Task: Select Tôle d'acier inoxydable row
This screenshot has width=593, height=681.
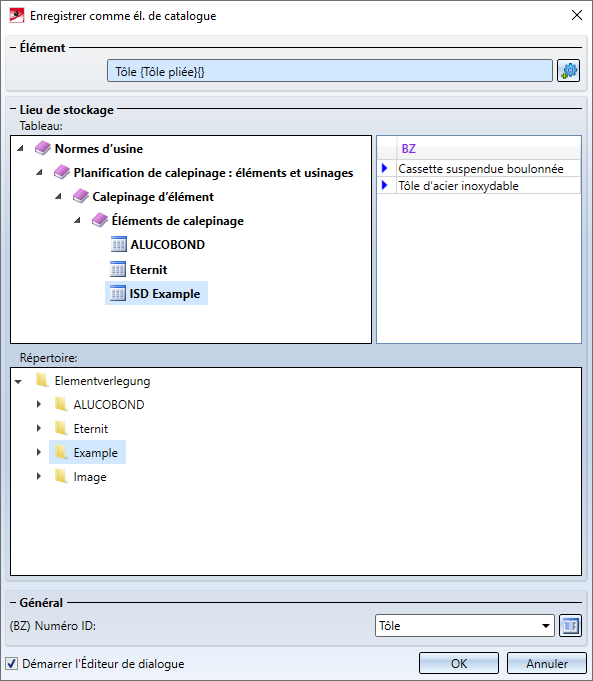Action: pos(480,185)
